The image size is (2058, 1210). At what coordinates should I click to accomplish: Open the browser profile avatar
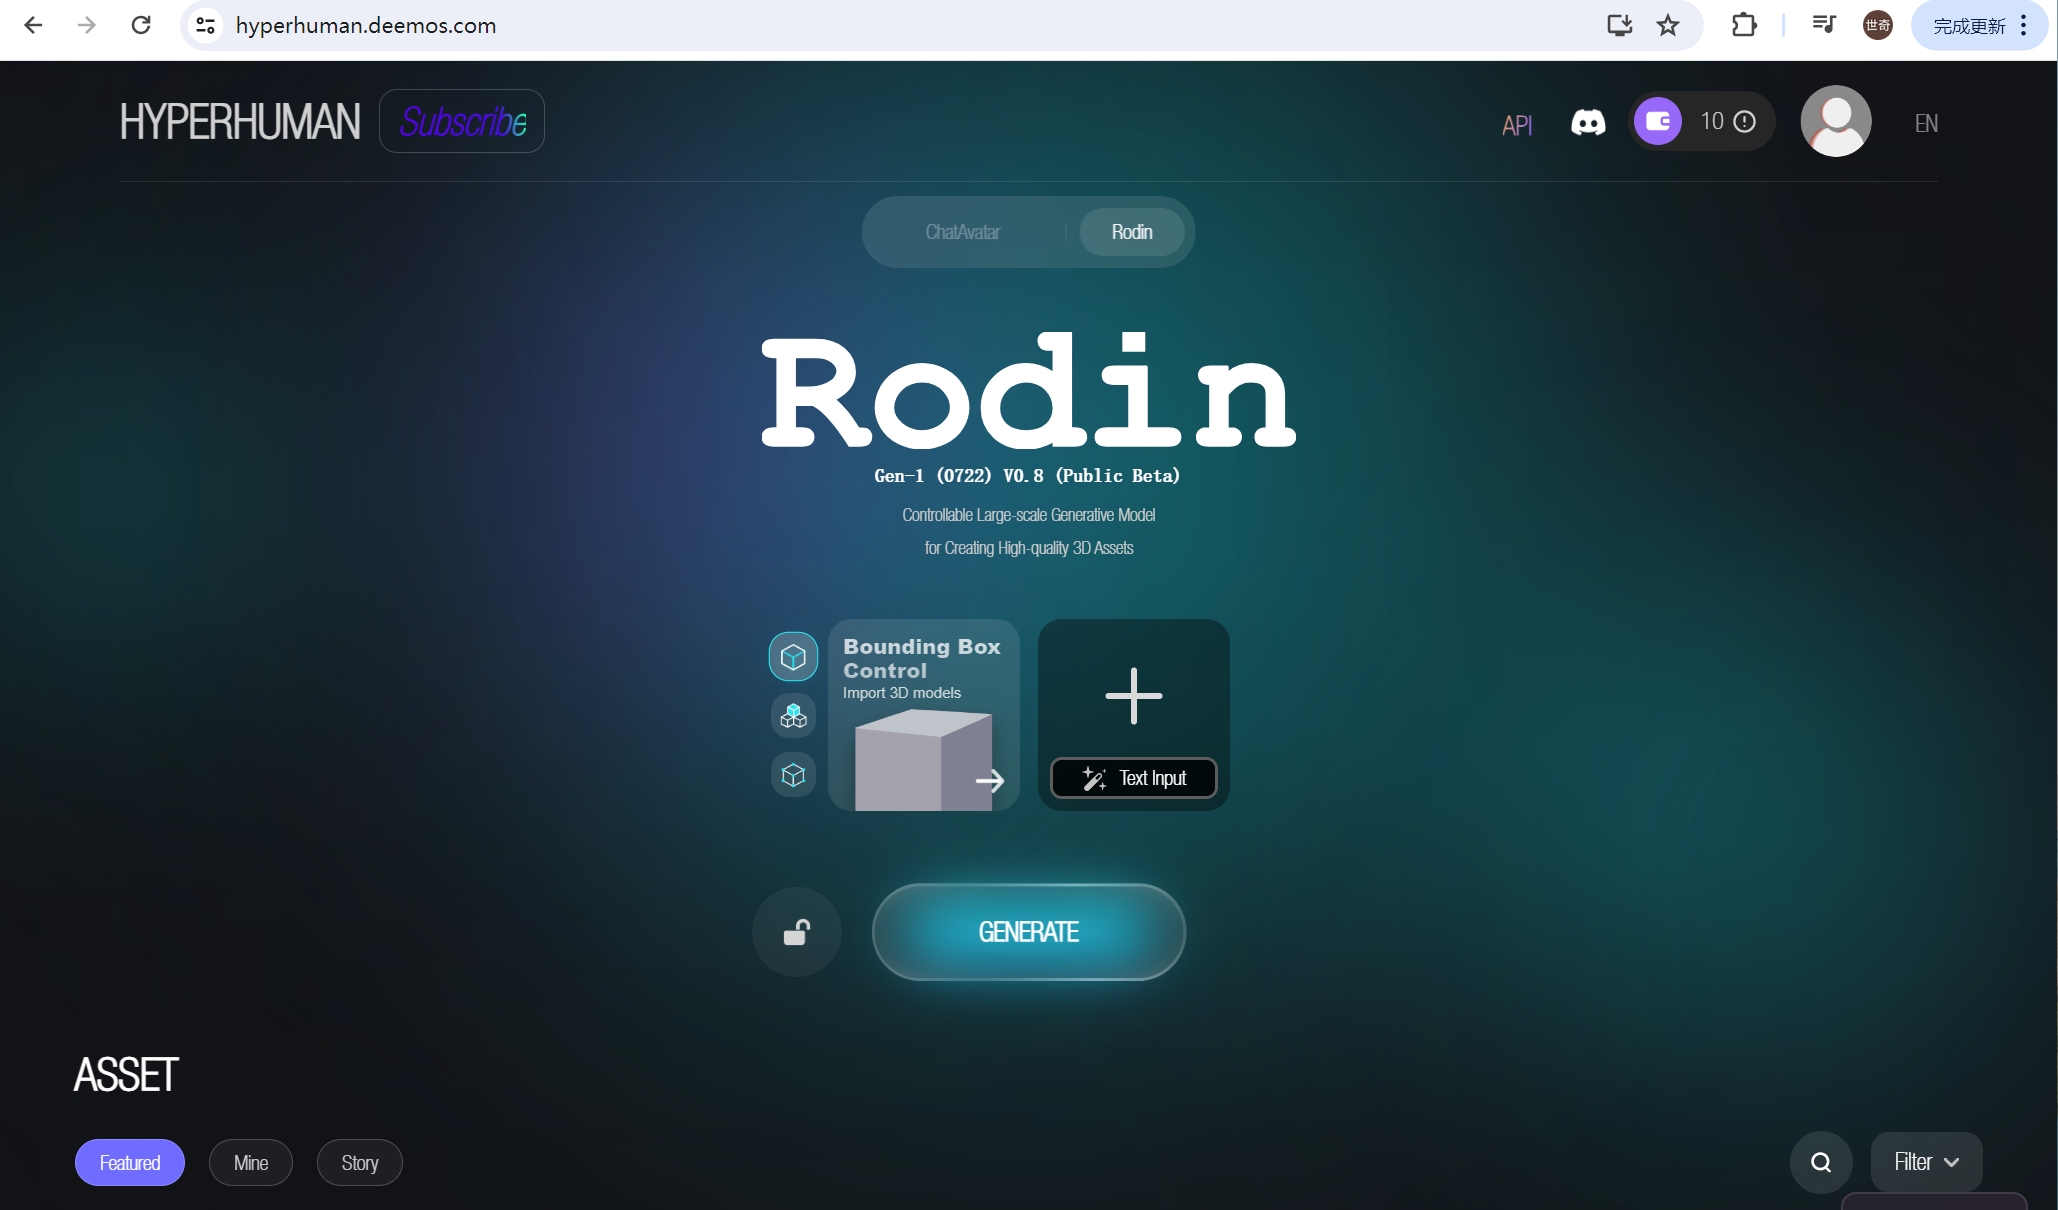tap(1878, 25)
